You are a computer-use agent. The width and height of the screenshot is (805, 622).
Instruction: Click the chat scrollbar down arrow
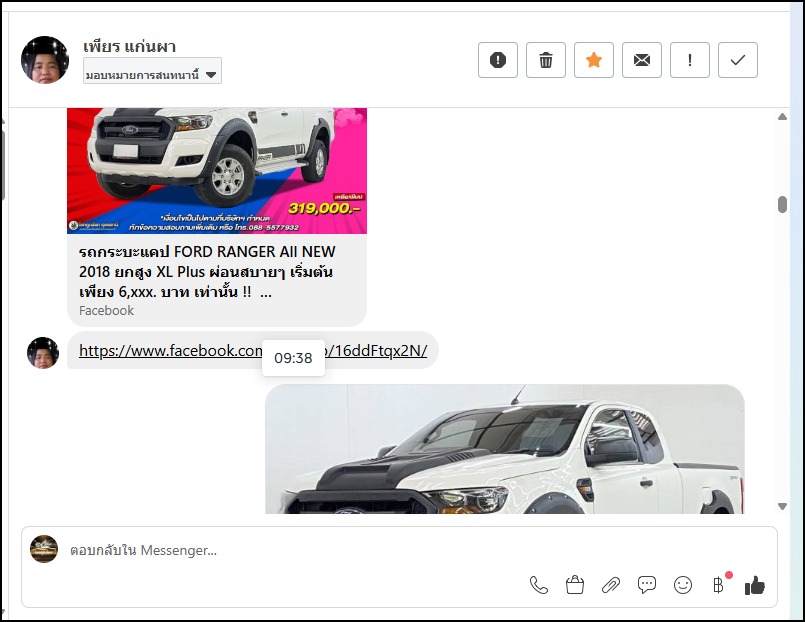782,507
